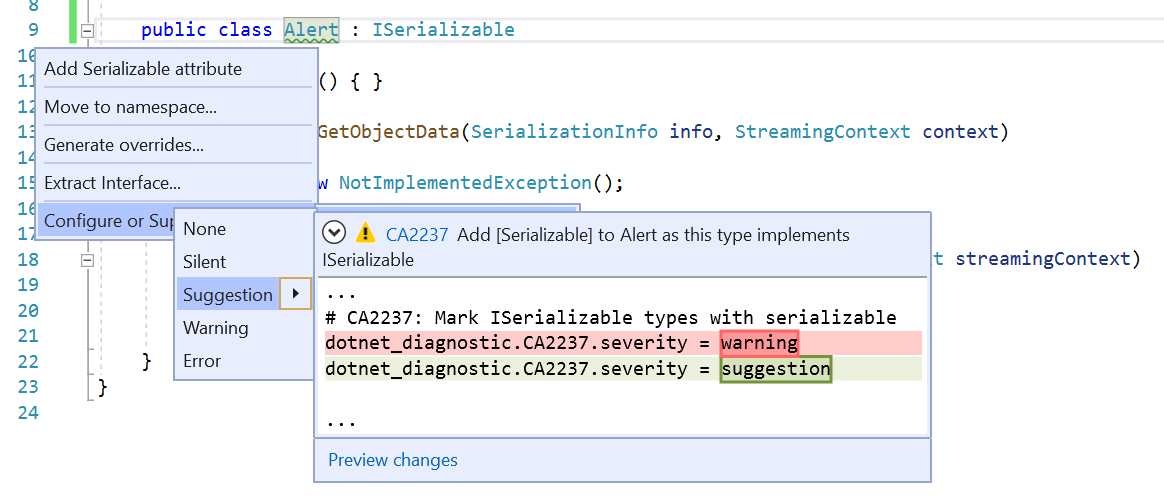Set severity to Warning

[x=243, y=327]
